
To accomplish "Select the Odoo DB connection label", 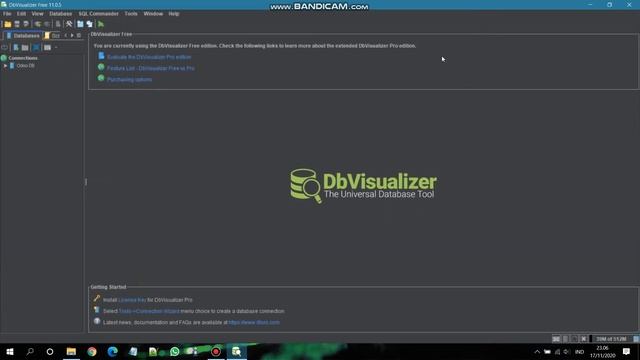I will (25, 65).
